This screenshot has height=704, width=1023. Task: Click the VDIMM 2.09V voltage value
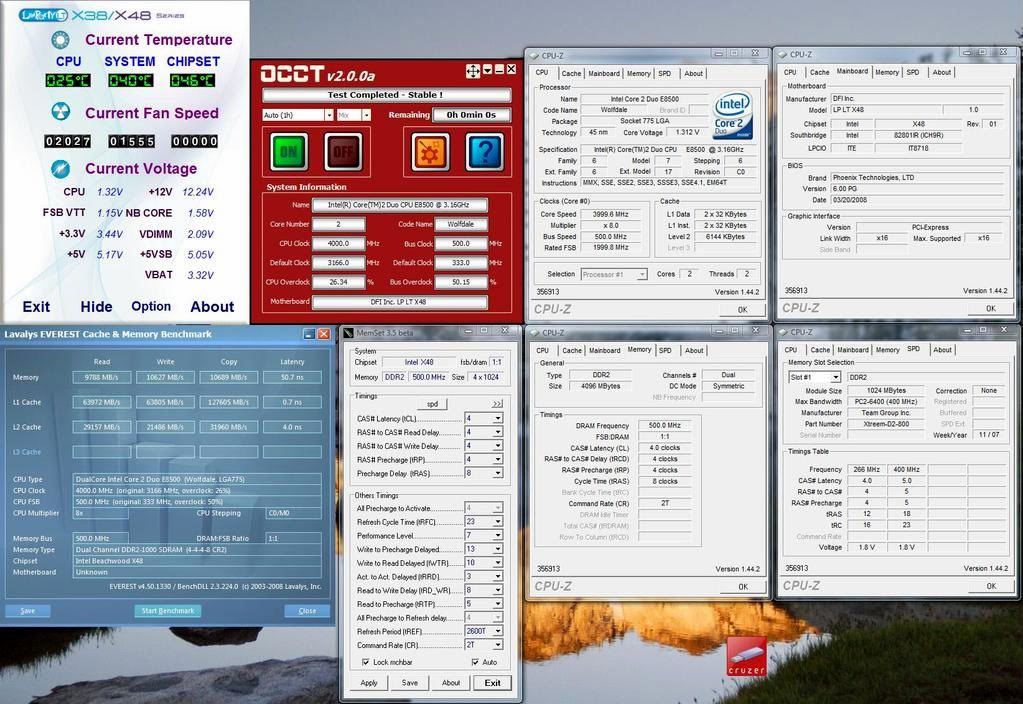tap(200, 234)
